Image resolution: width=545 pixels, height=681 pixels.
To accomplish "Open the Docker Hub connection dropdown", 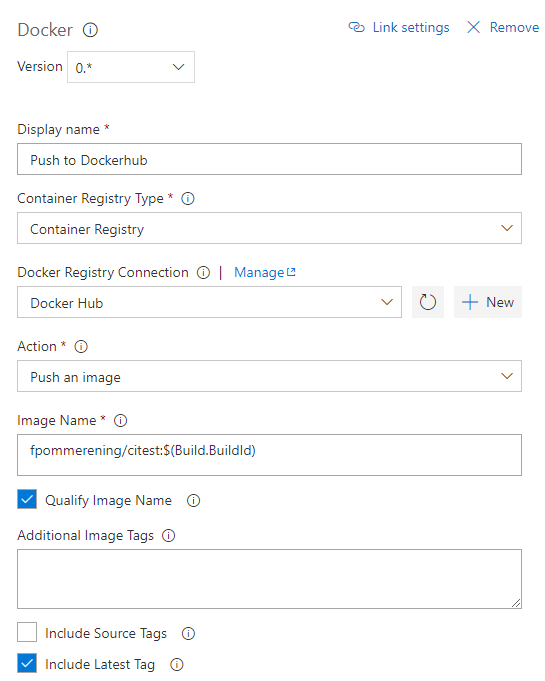I will pyautogui.click(x=209, y=302).
